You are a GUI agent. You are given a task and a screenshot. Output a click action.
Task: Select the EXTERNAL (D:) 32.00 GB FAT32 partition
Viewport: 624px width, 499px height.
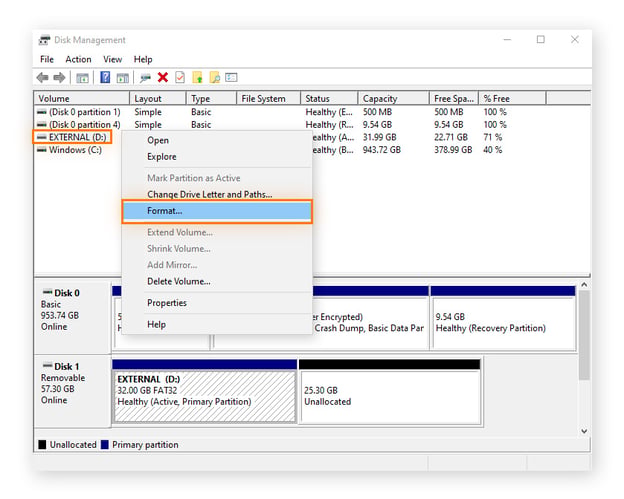205,392
